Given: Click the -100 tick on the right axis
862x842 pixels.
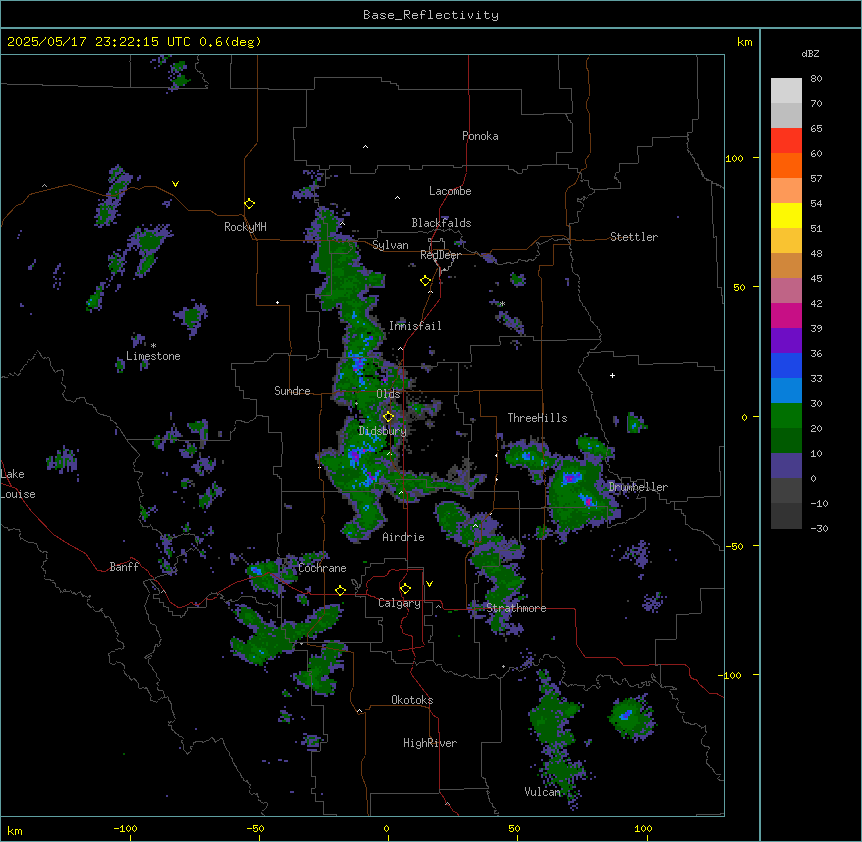Looking at the screenshot, I should click(730, 675).
